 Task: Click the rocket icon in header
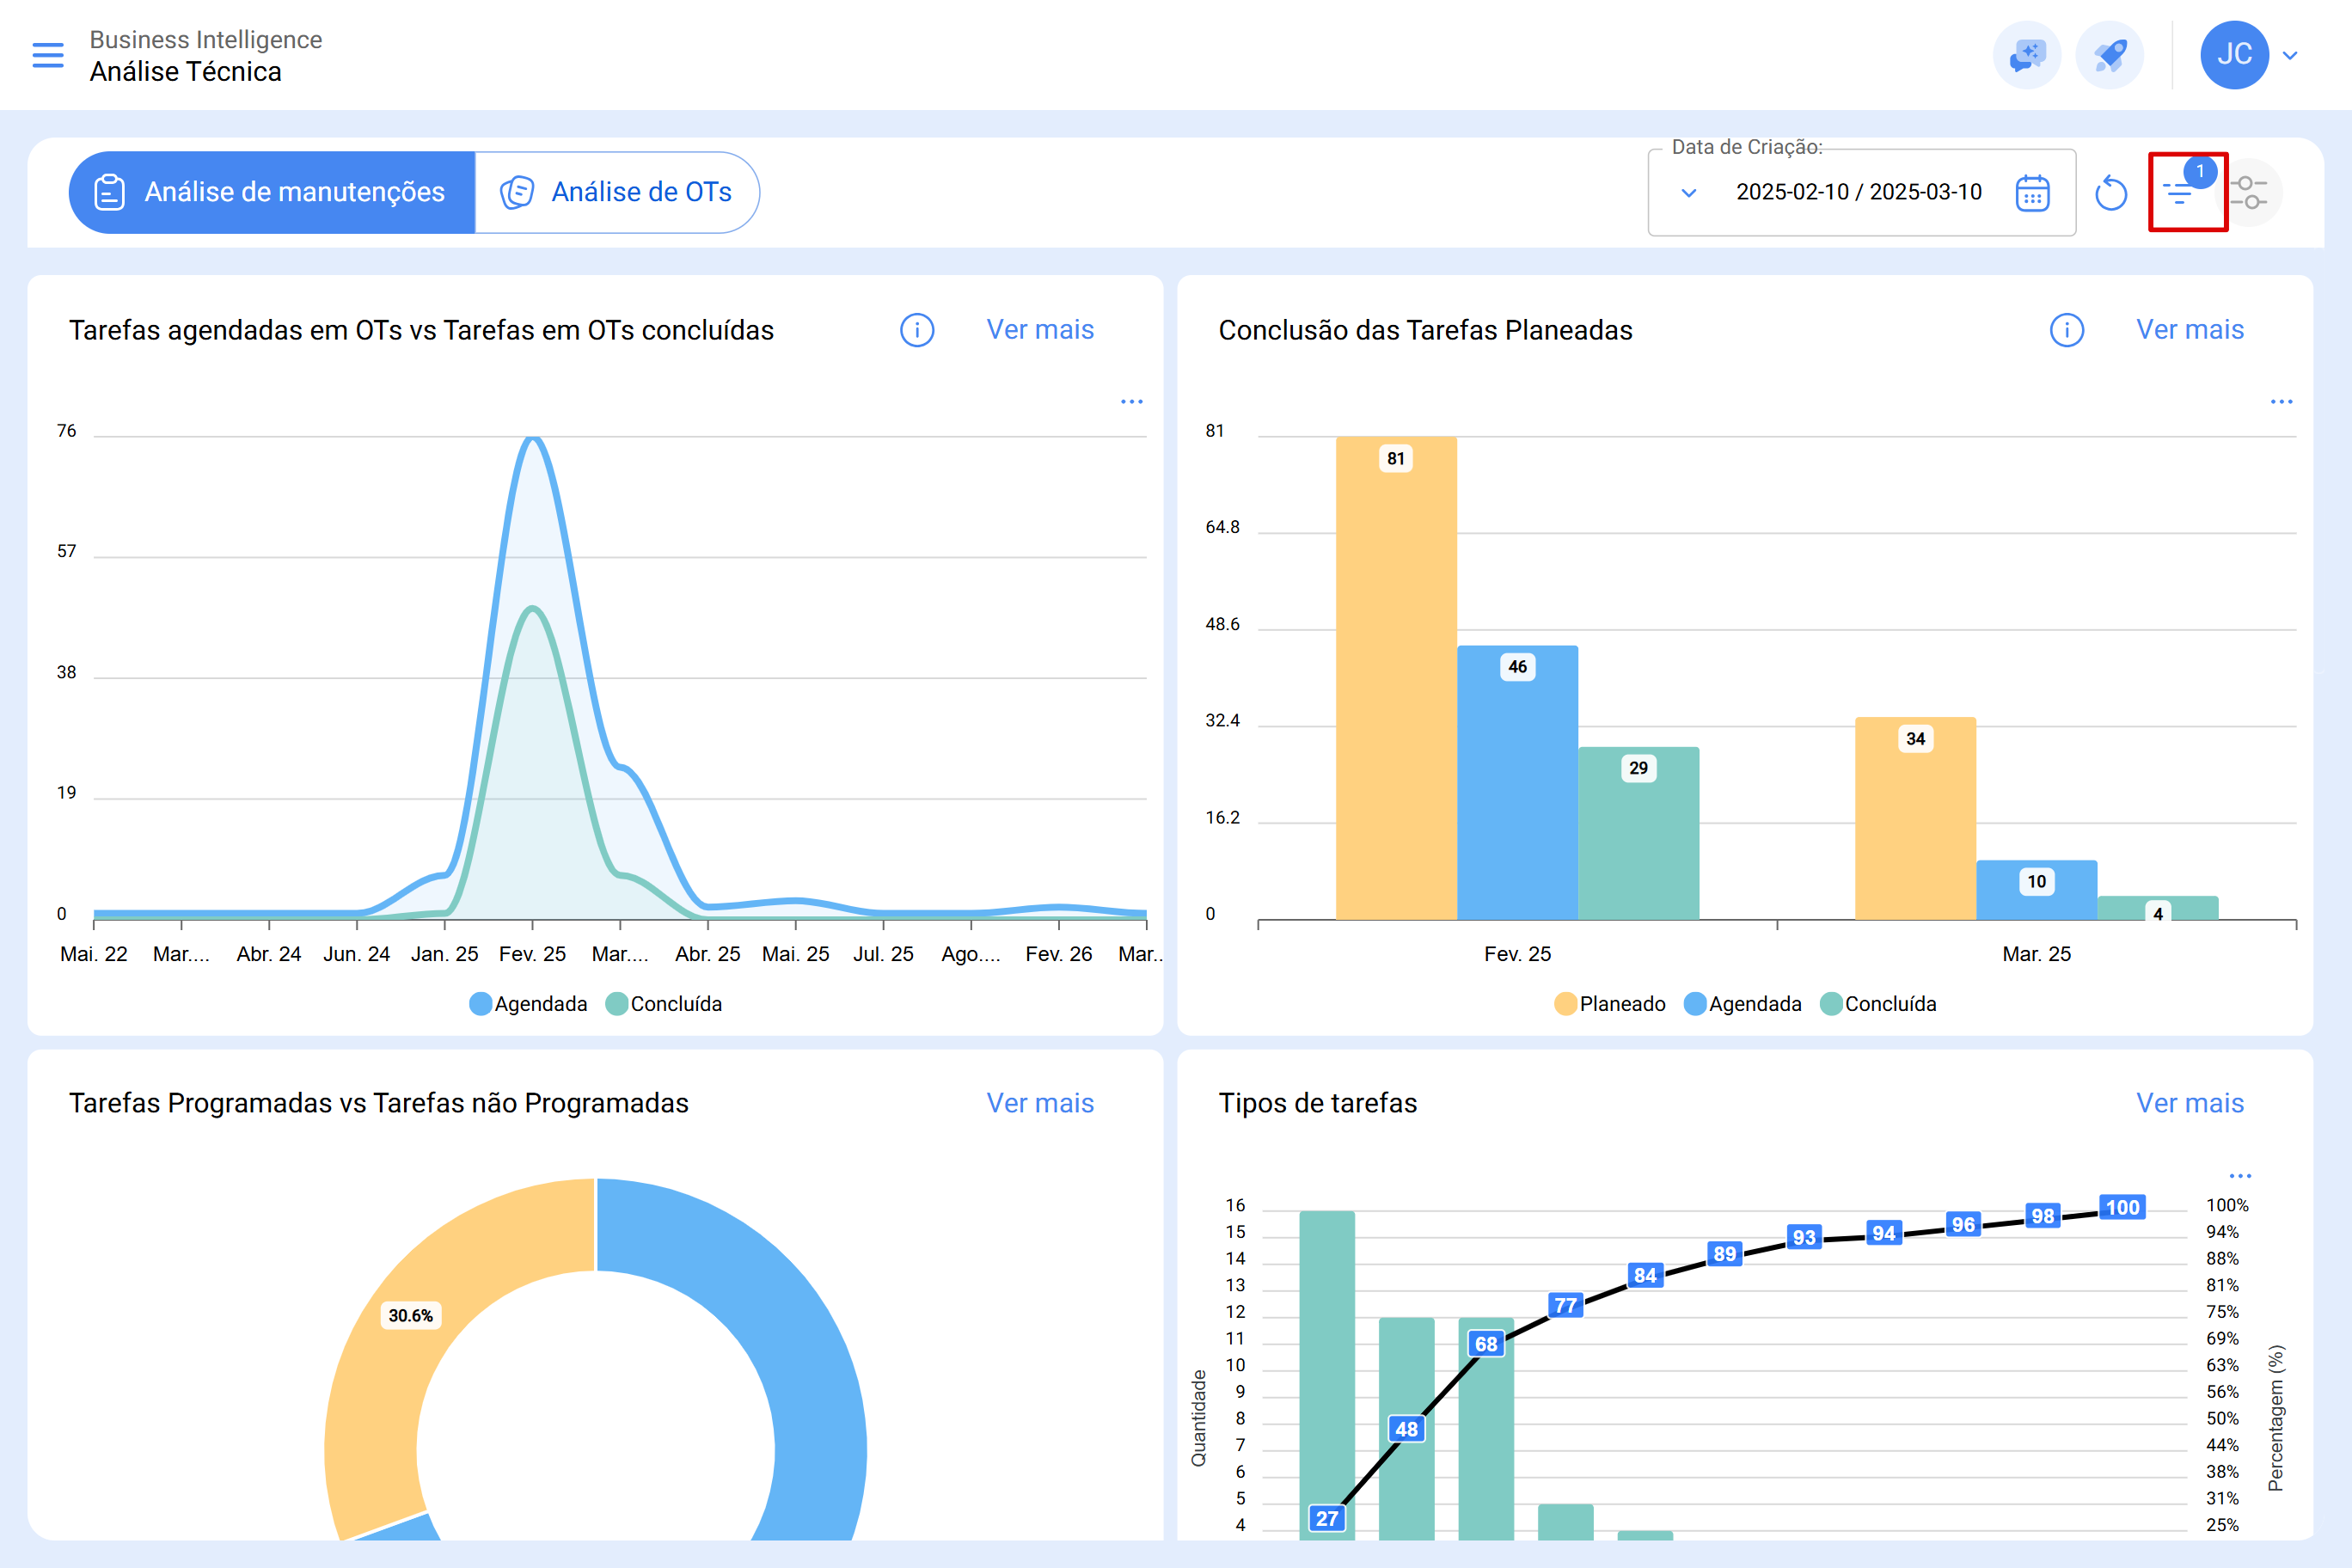pos(2109,55)
